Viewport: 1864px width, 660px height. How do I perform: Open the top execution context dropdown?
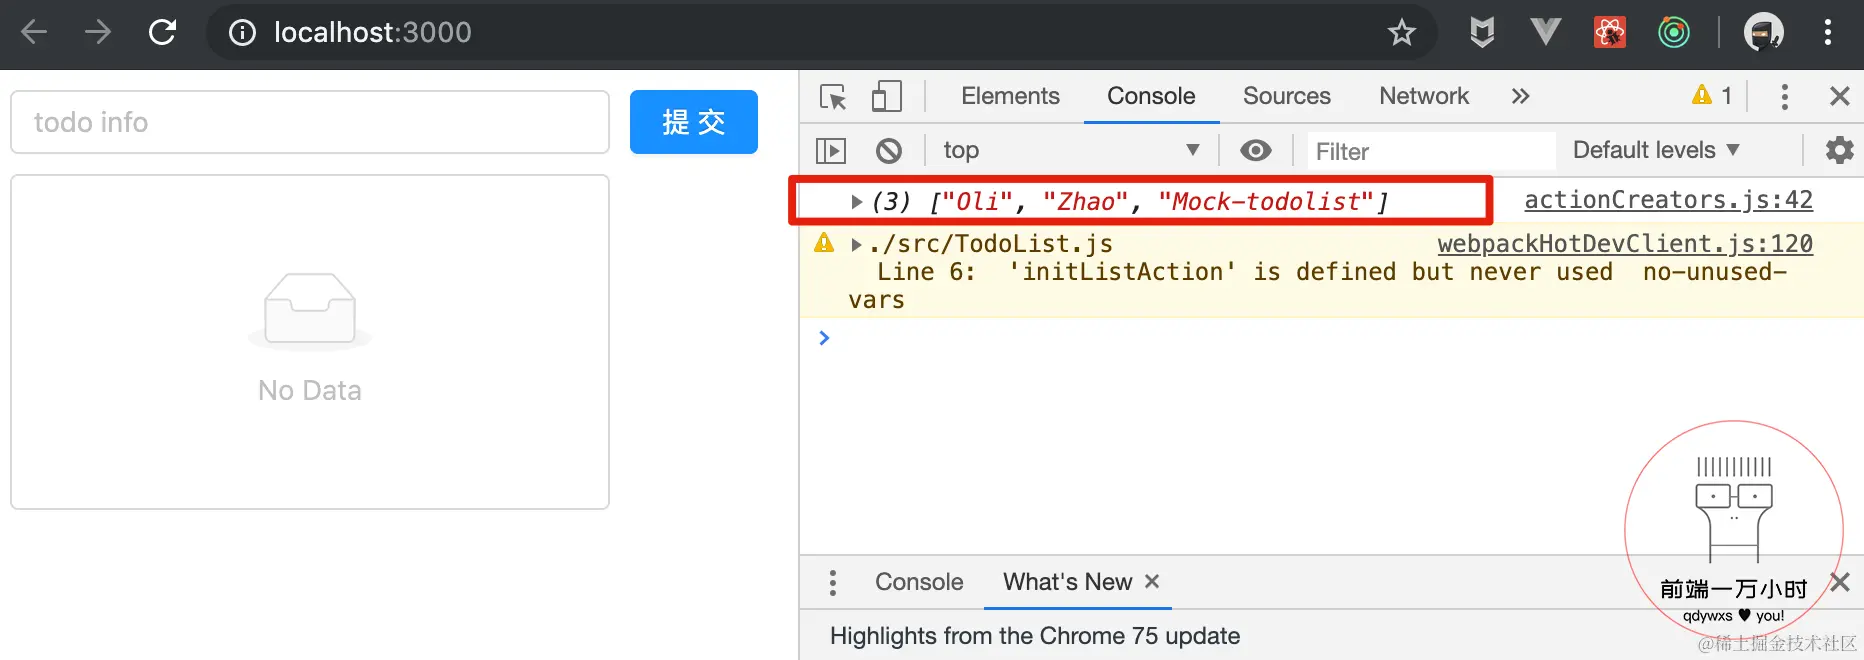pos(1070,150)
